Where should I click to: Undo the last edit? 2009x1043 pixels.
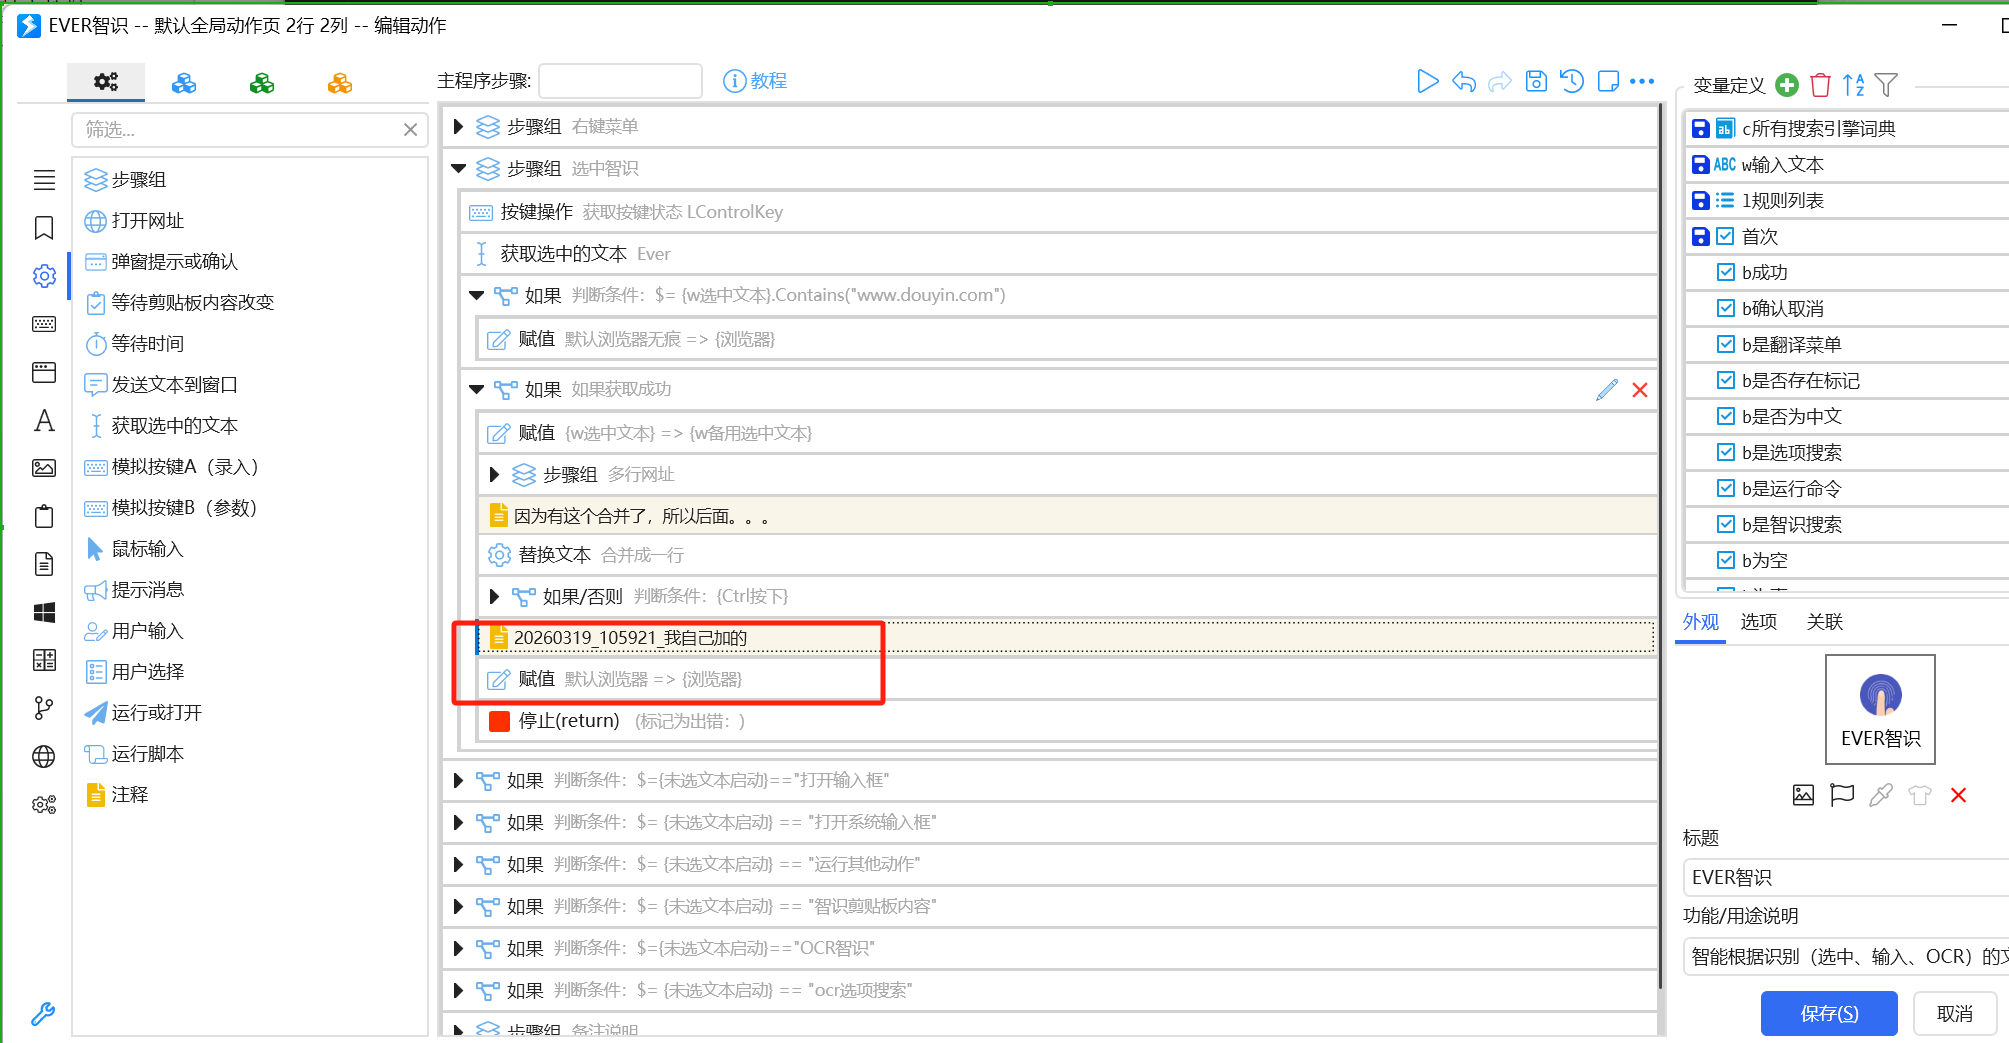[x=1464, y=81]
